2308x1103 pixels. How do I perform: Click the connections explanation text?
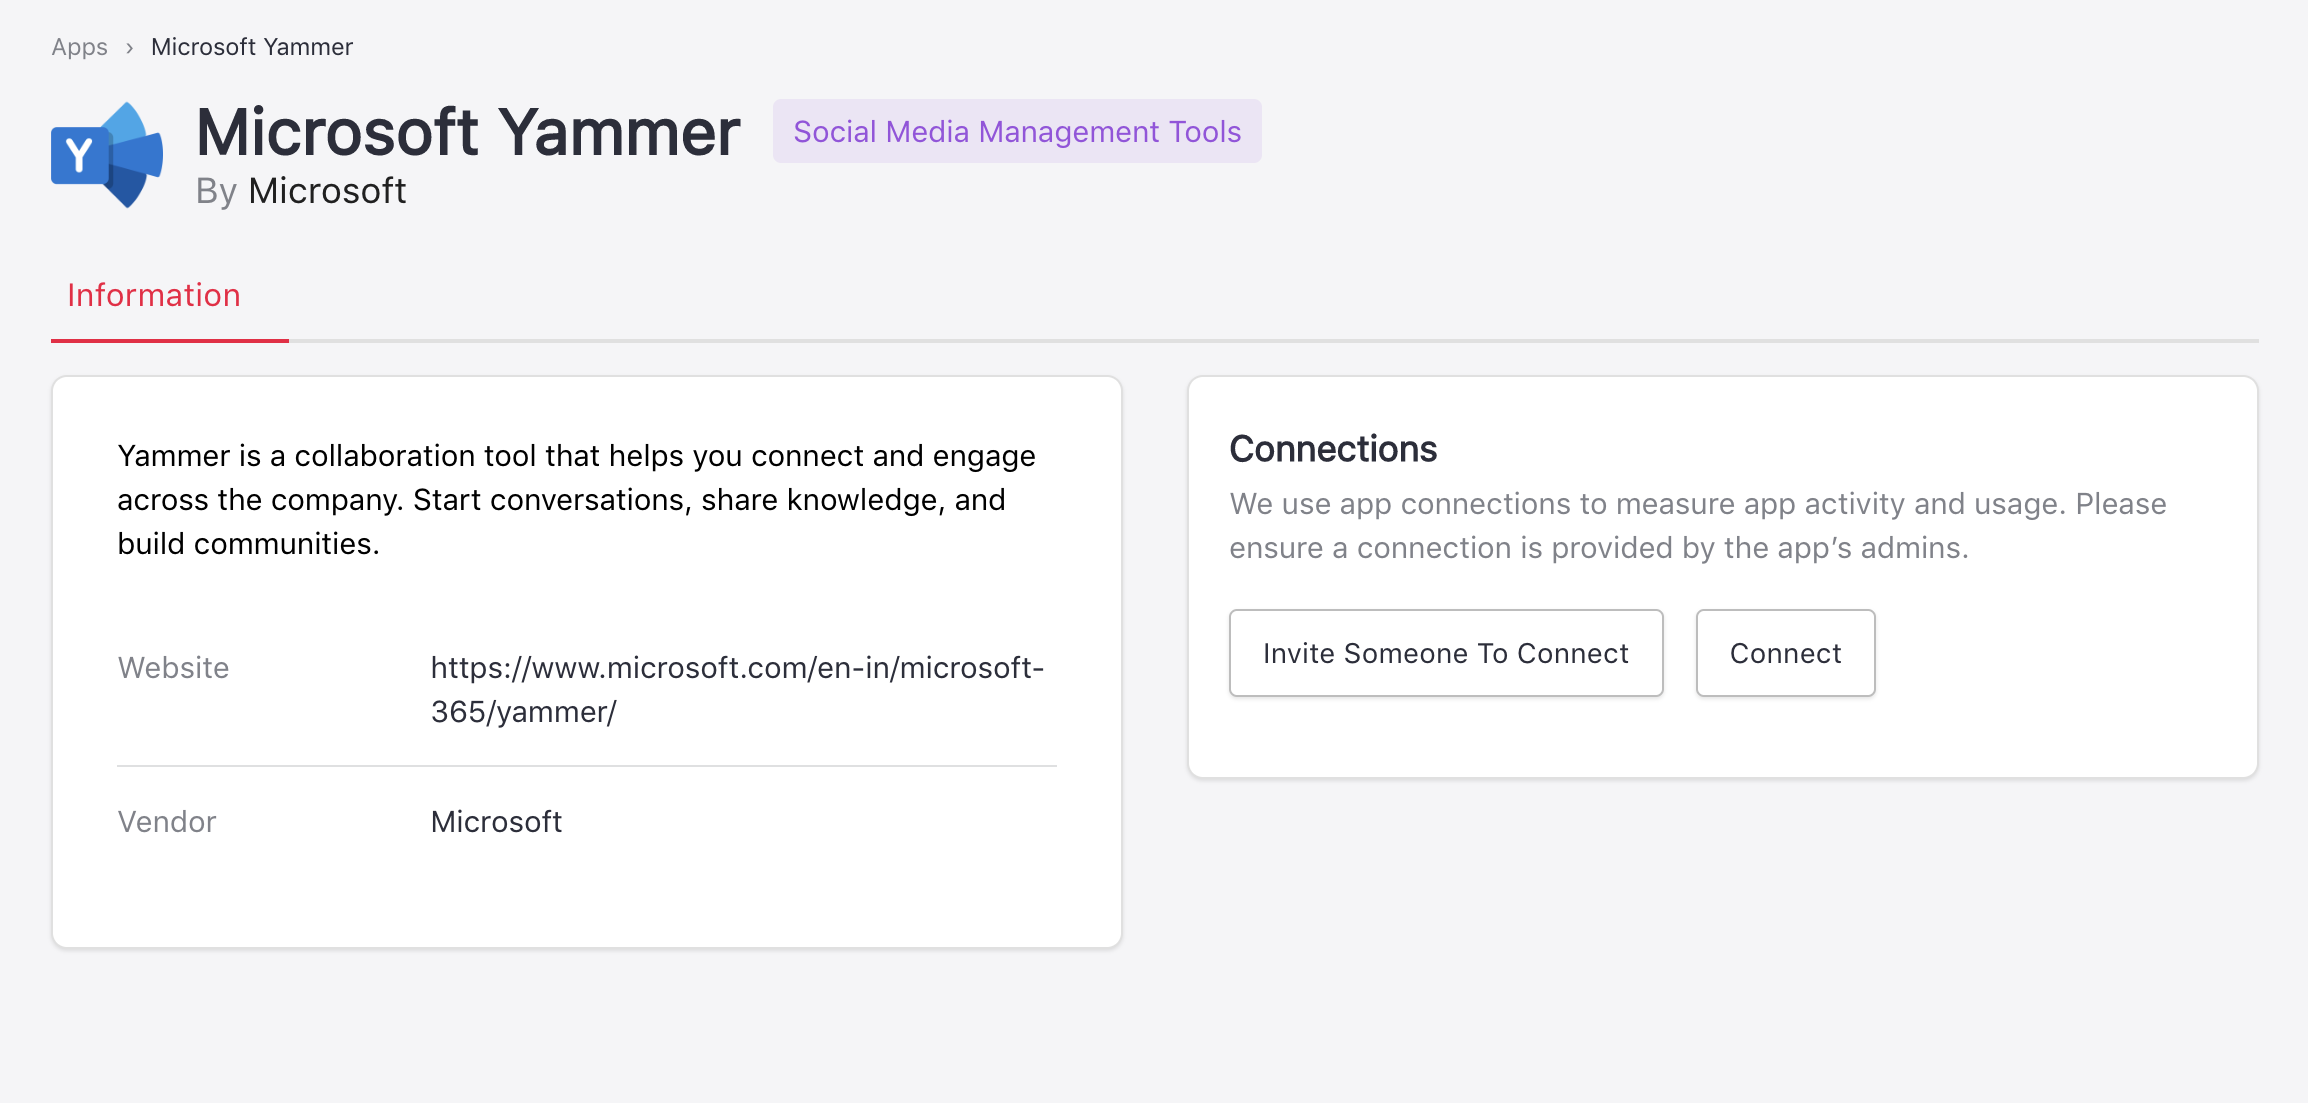coord(1697,526)
